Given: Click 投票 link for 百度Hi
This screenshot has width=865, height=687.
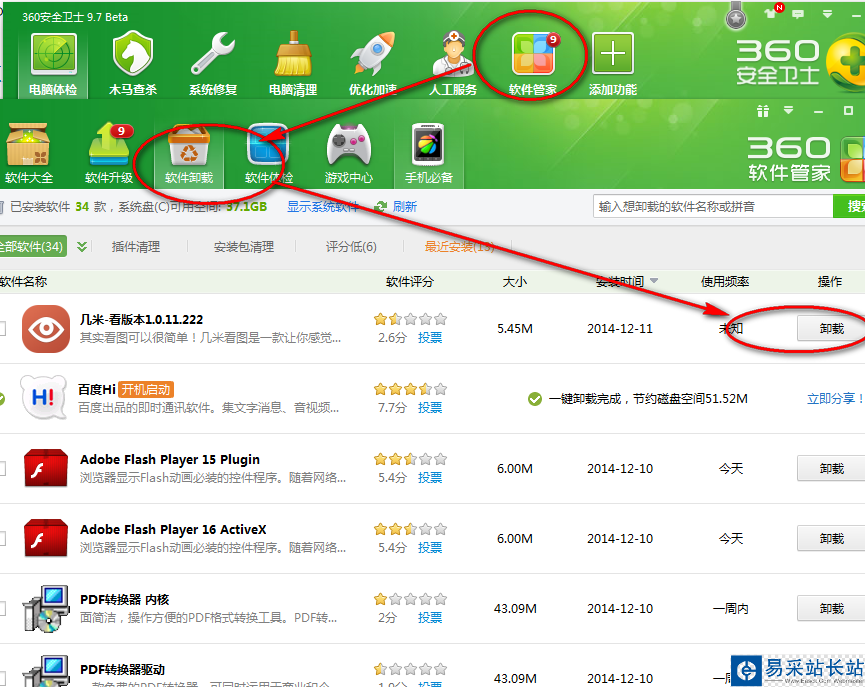Looking at the screenshot, I should pos(430,408).
